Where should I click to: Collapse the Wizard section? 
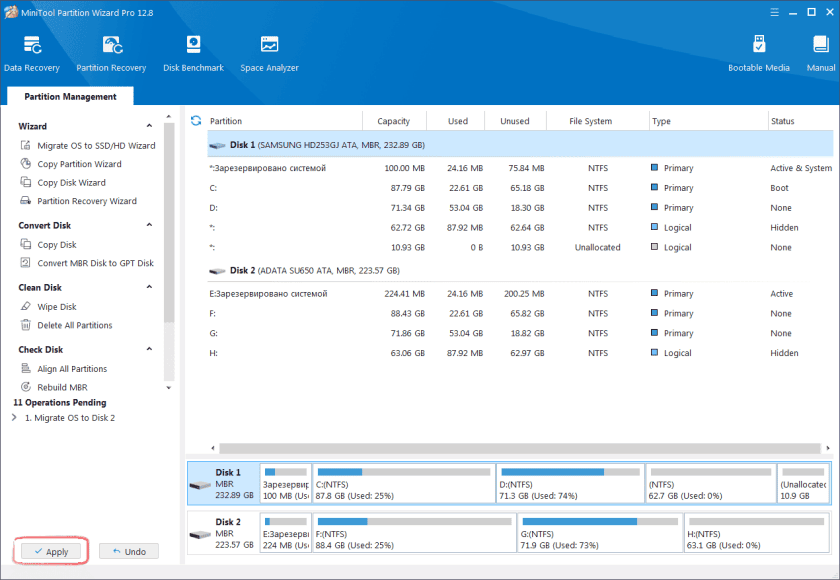(x=150, y=127)
